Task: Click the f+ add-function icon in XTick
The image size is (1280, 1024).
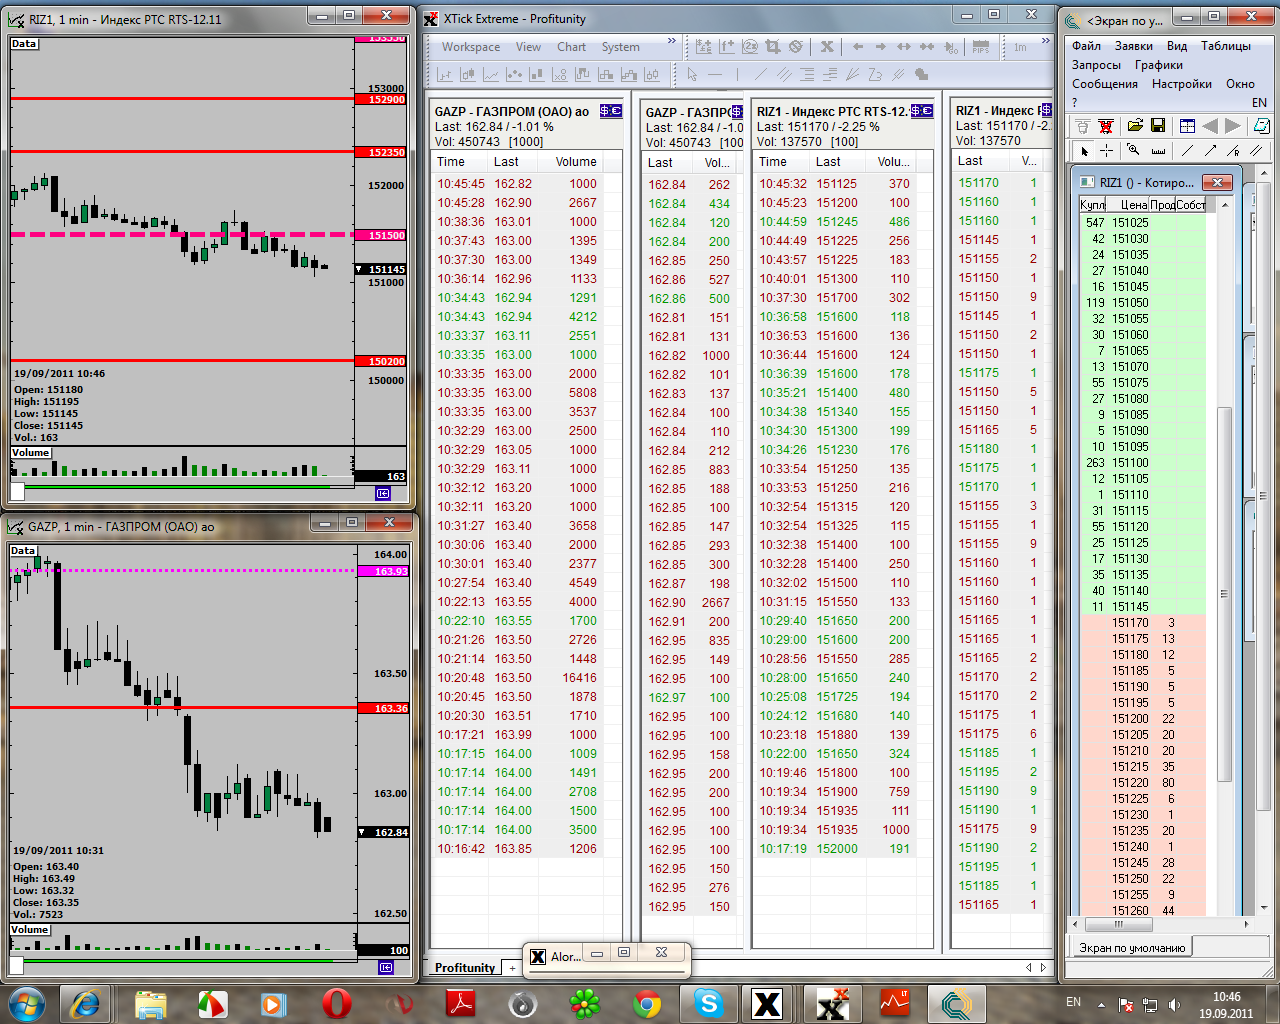Action: point(726,47)
